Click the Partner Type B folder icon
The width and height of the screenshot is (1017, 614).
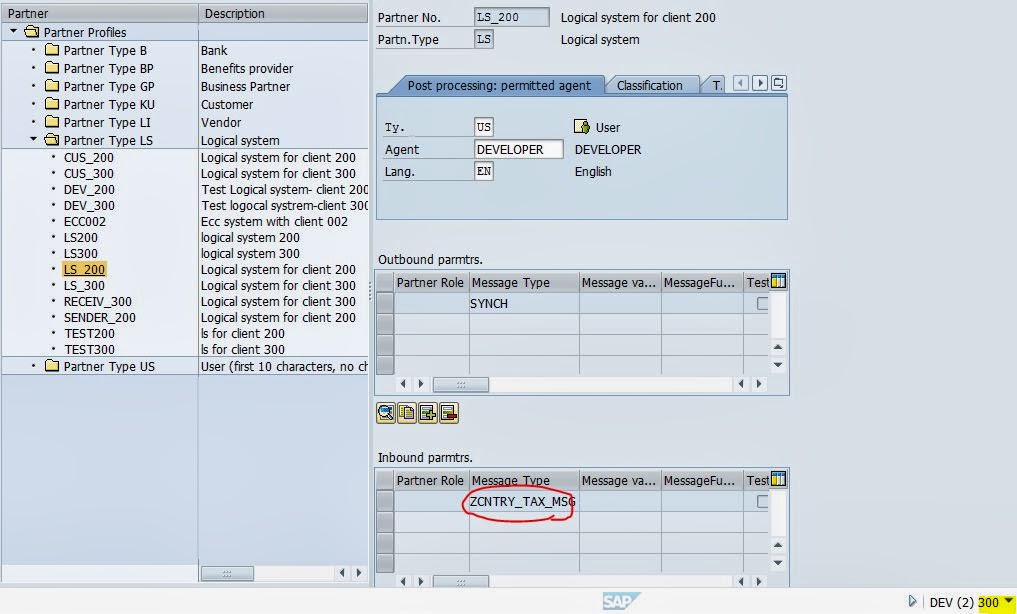click(52, 50)
